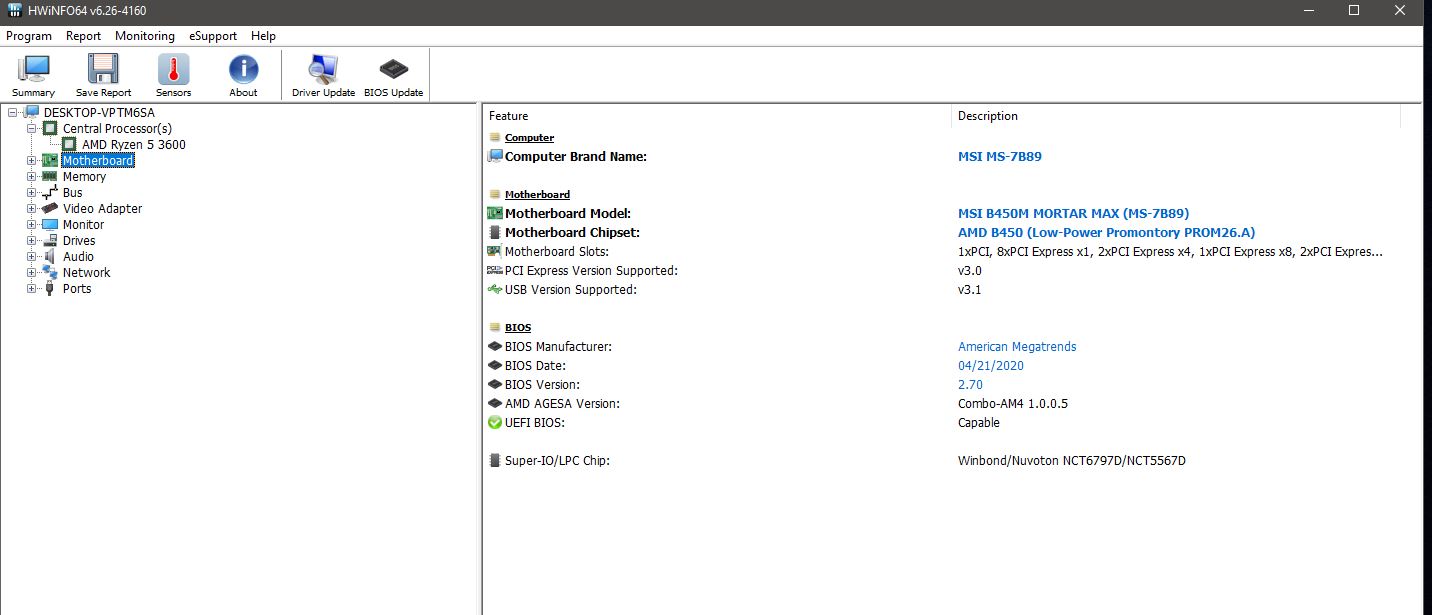Select the Drives tree label
This screenshot has width=1432, height=615.
pos(79,240)
